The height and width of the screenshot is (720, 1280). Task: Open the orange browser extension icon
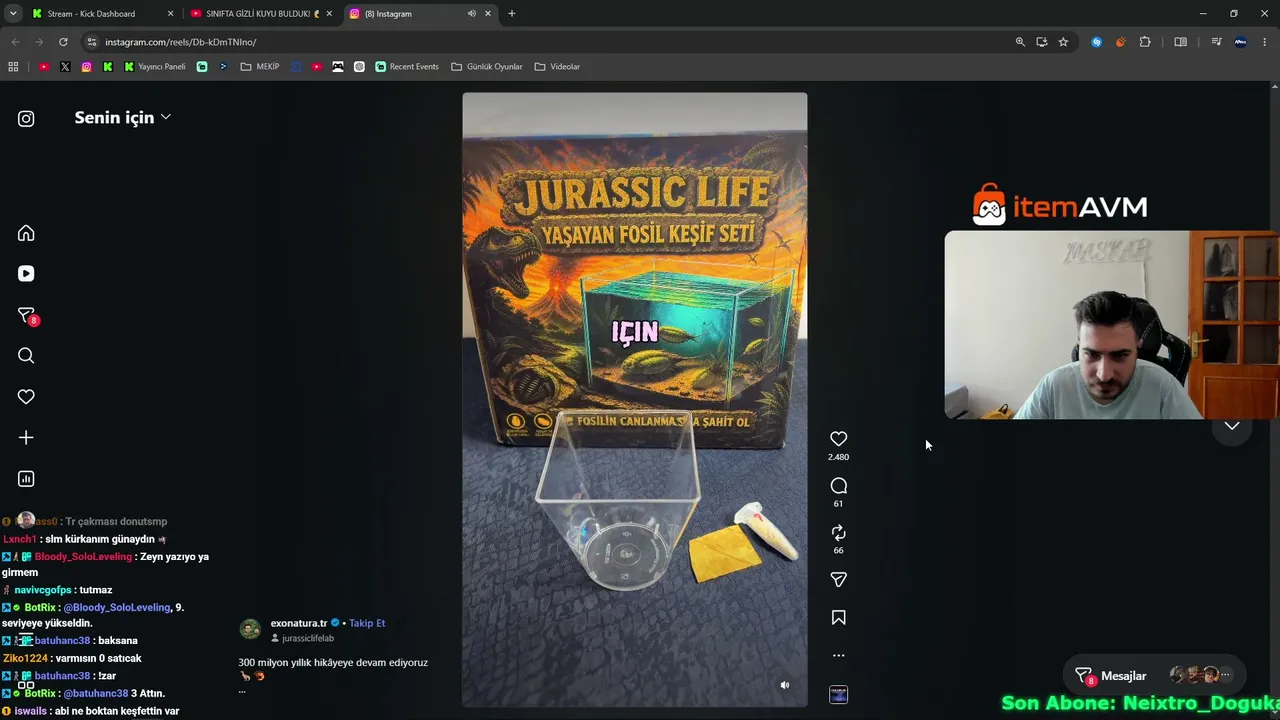click(1120, 42)
